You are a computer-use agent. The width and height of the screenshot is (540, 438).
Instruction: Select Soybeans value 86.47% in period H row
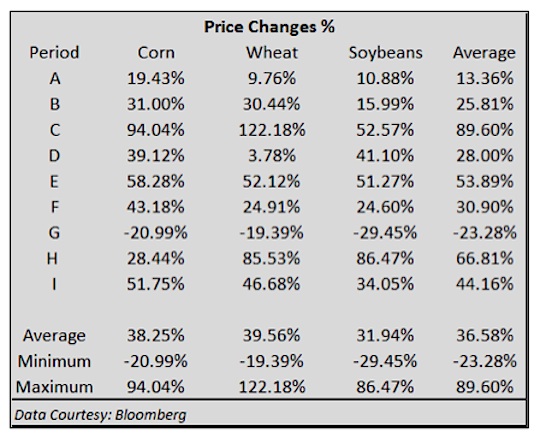(x=385, y=258)
